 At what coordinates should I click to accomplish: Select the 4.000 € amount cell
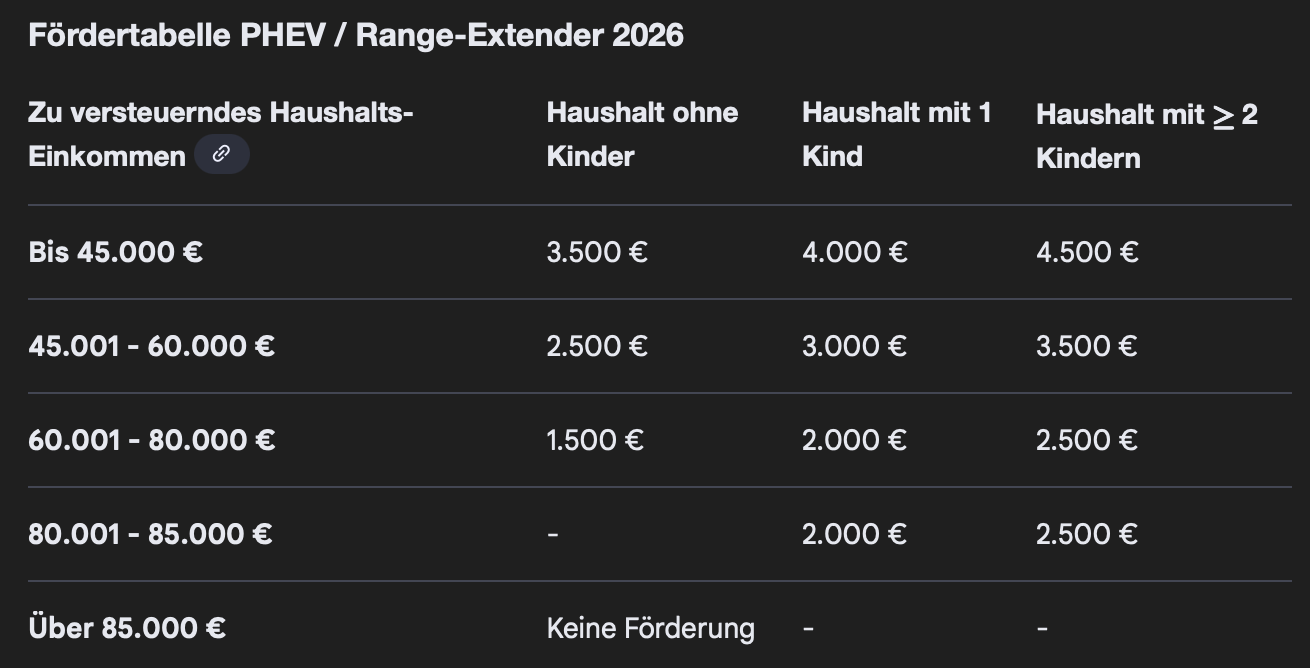pos(854,251)
